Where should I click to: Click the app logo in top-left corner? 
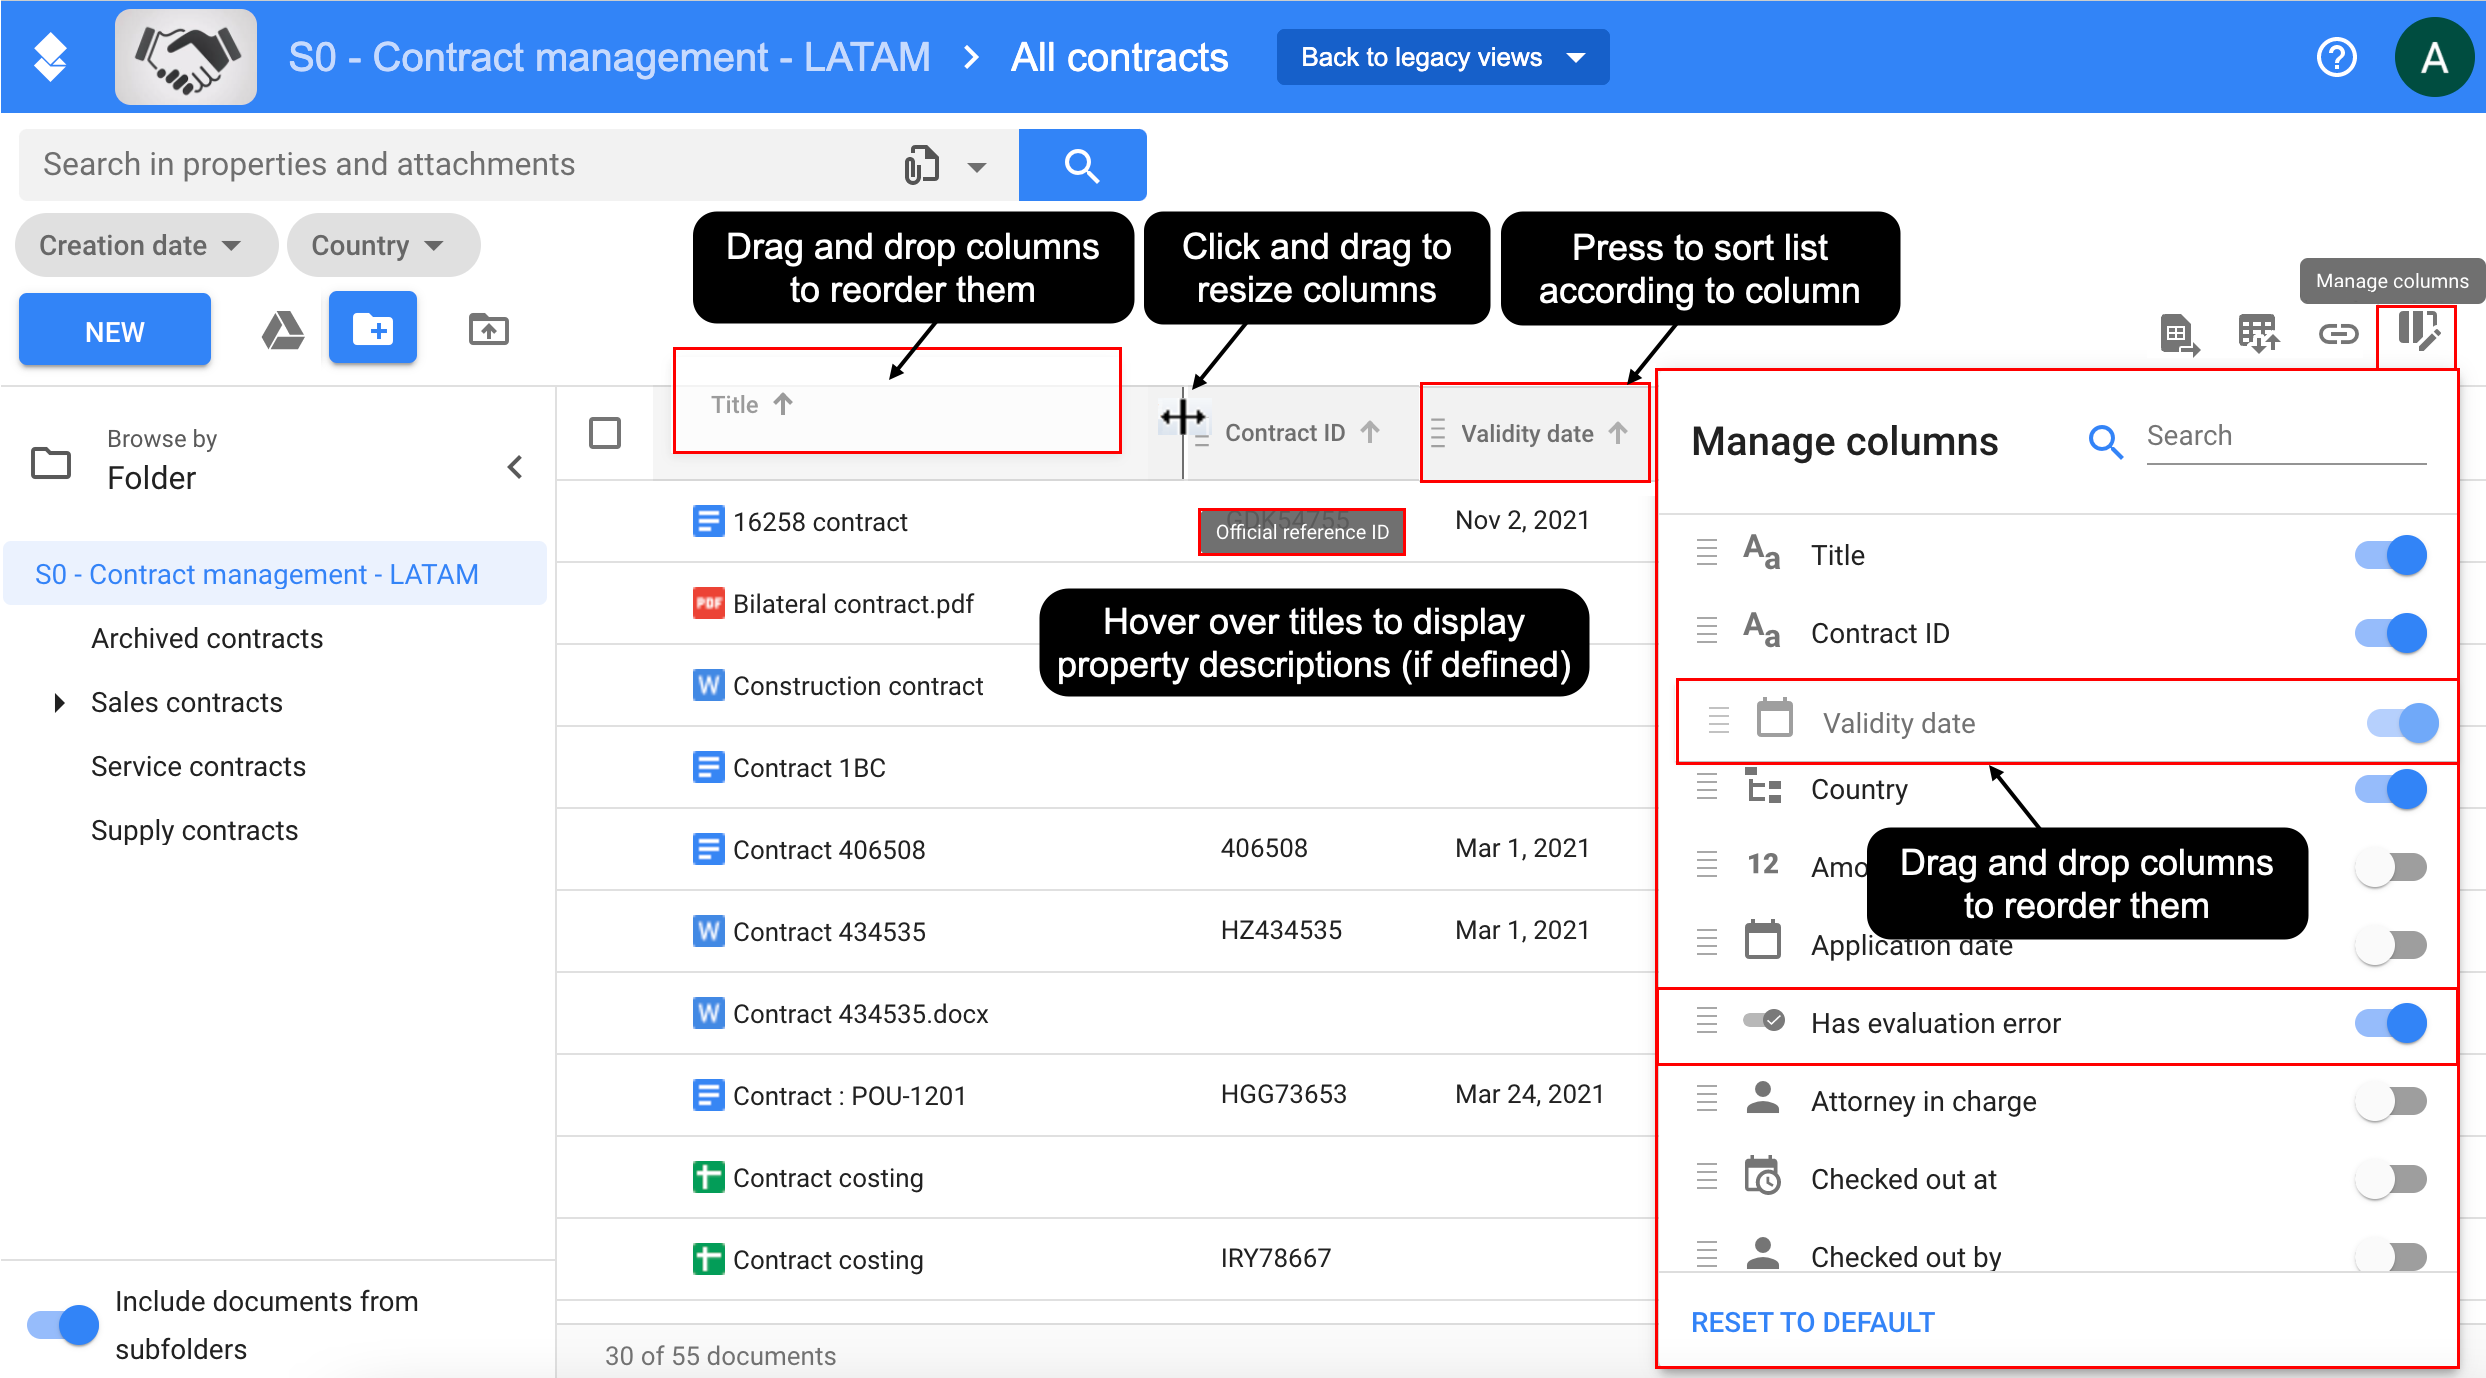50,57
